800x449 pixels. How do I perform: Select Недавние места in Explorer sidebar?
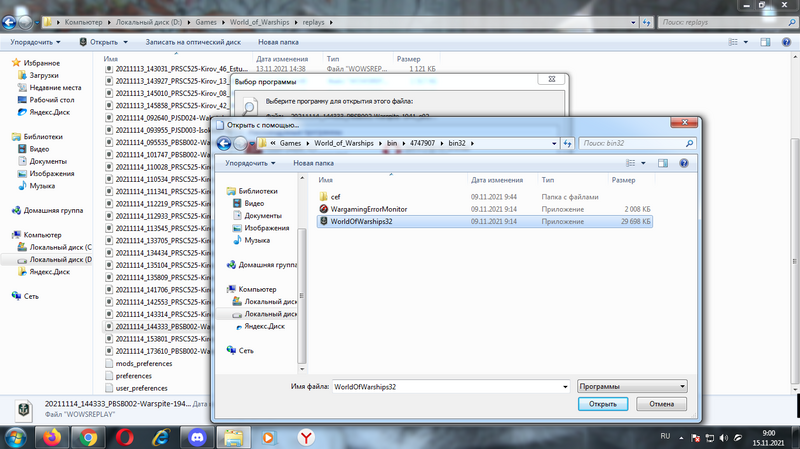point(55,88)
